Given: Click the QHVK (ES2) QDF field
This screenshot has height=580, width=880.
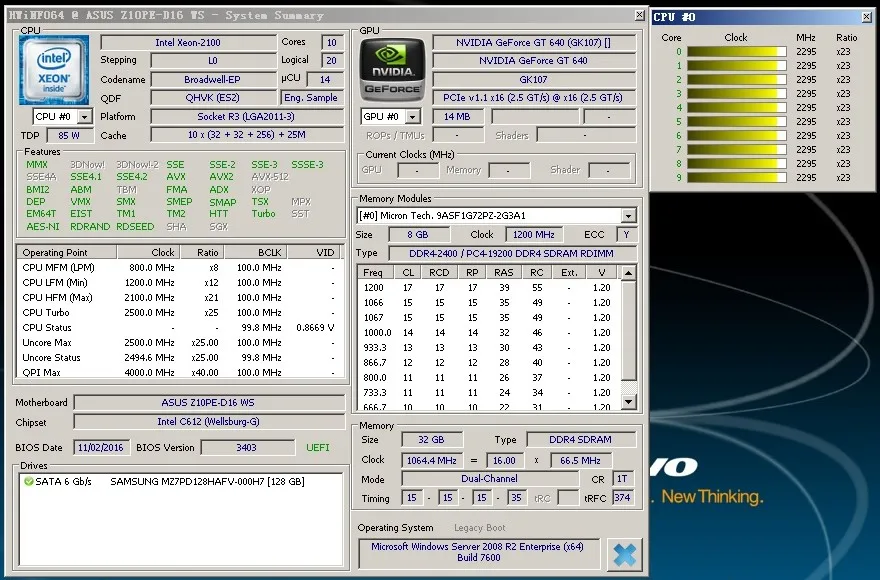Looking at the screenshot, I should [213, 98].
